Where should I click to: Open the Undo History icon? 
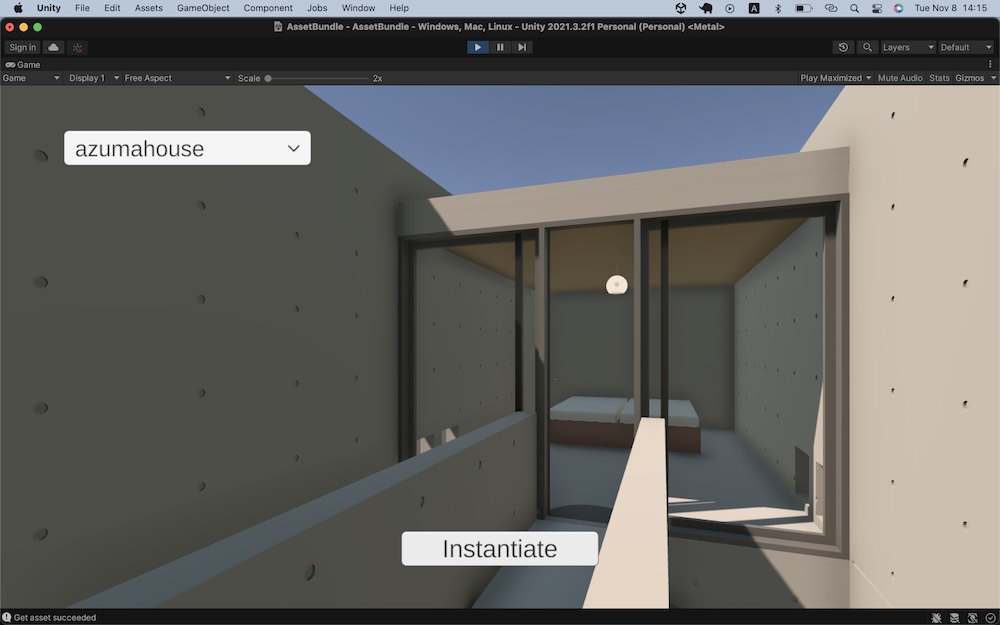(843, 47)
